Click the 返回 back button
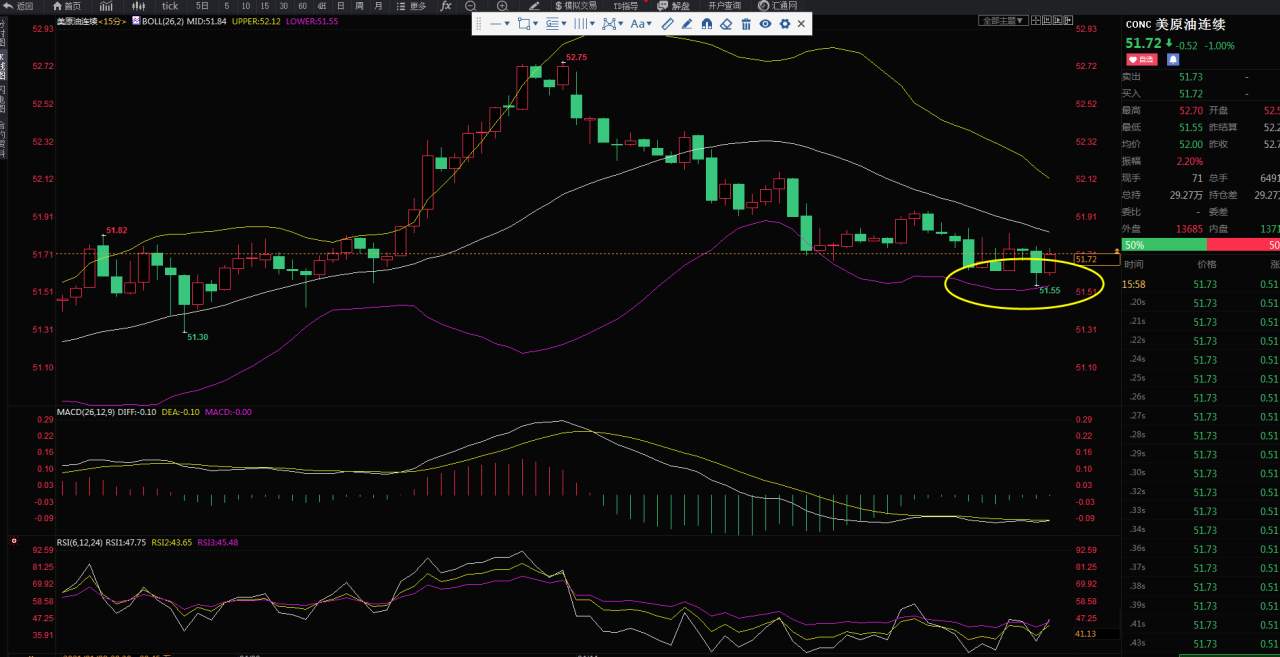 (x=18, y=6)
